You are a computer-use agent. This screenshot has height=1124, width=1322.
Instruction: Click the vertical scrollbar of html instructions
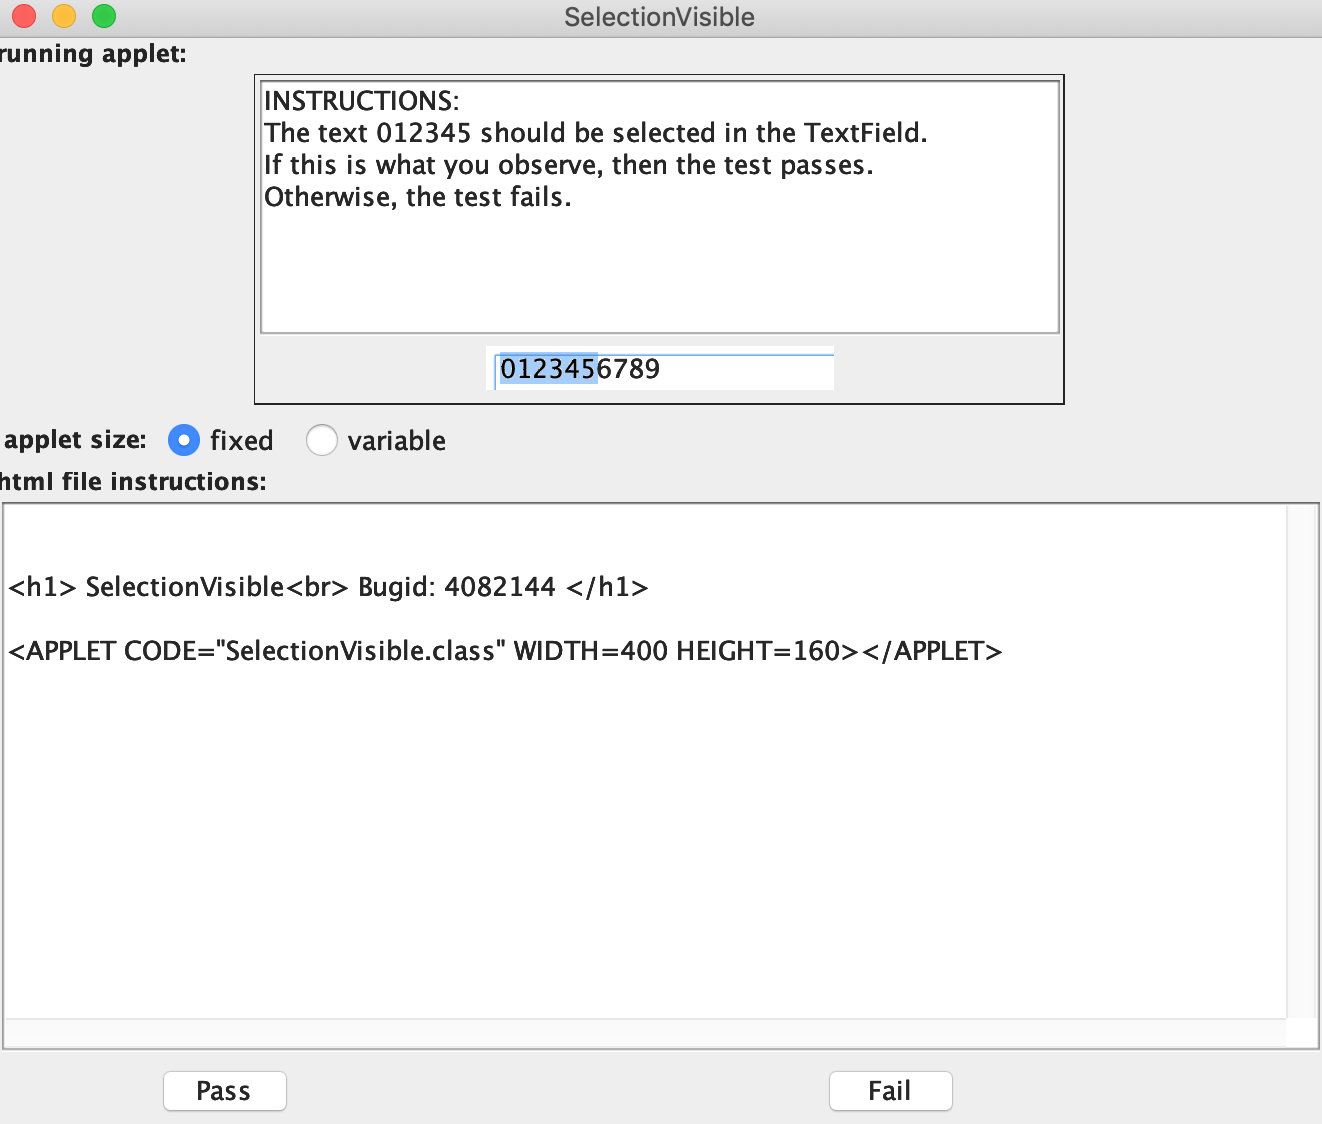click(x=1301, y=760)
